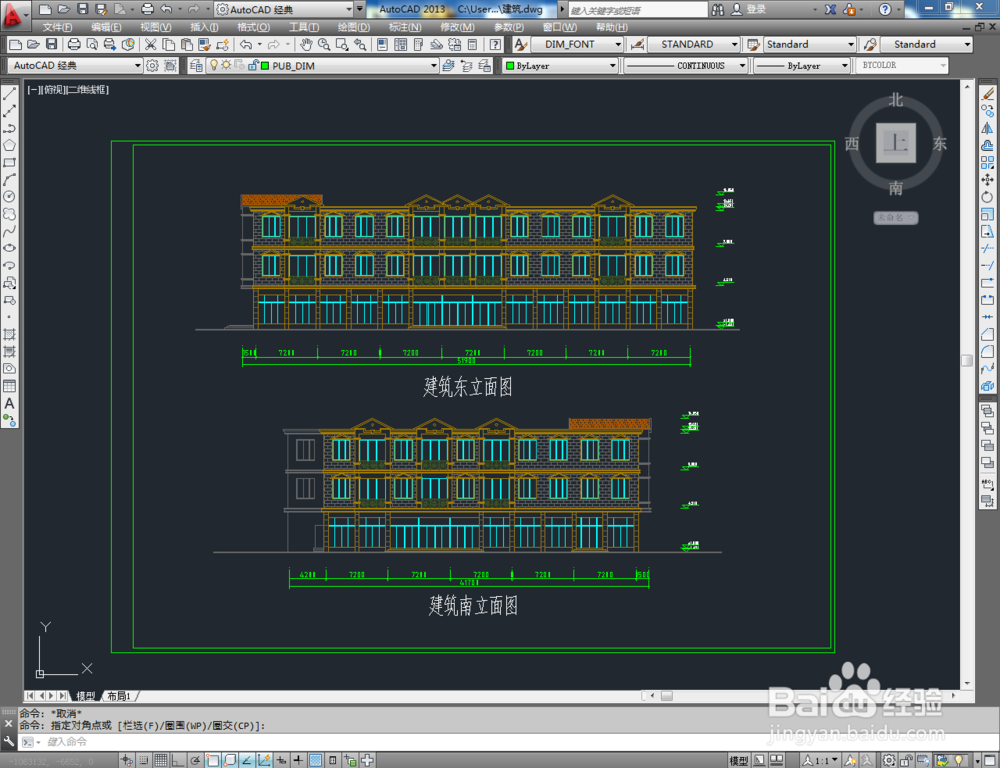Switch to the 布局1 layout tab
This screenshot has width=1000, height=768.
pyautogui.click(x=119, y=696)
